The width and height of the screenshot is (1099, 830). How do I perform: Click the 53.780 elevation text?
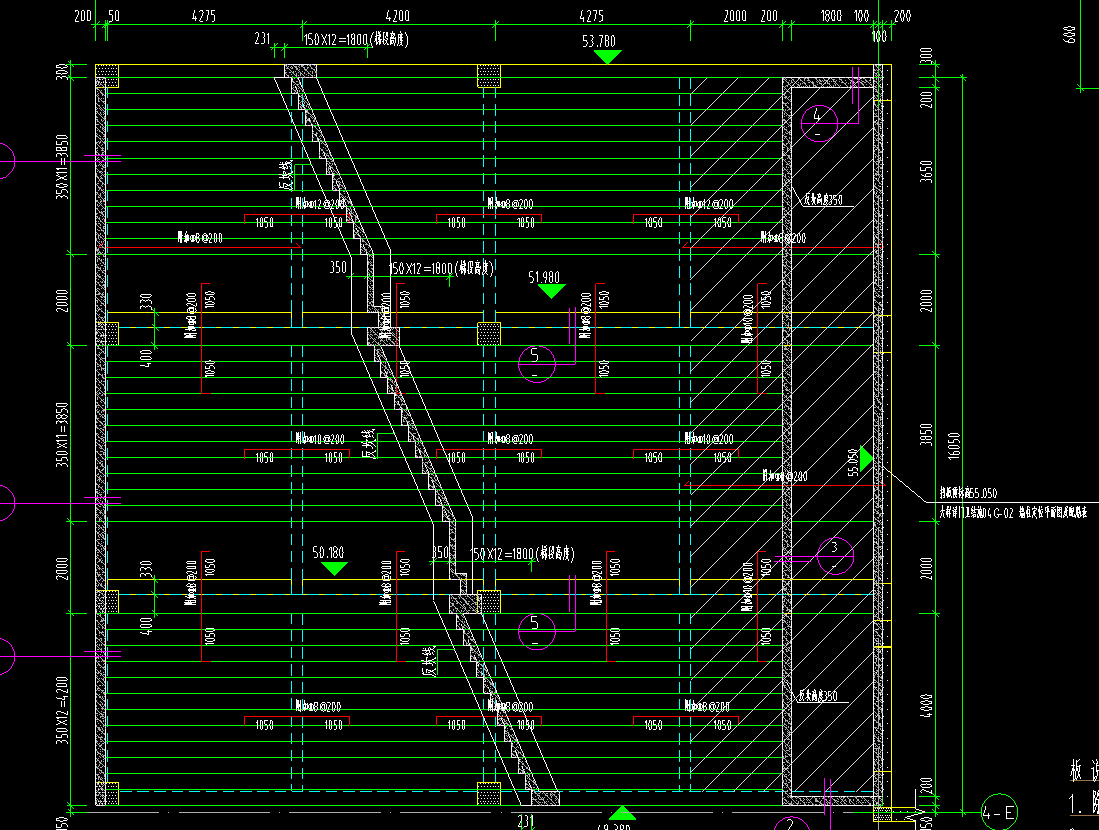[x=599, y=41]
